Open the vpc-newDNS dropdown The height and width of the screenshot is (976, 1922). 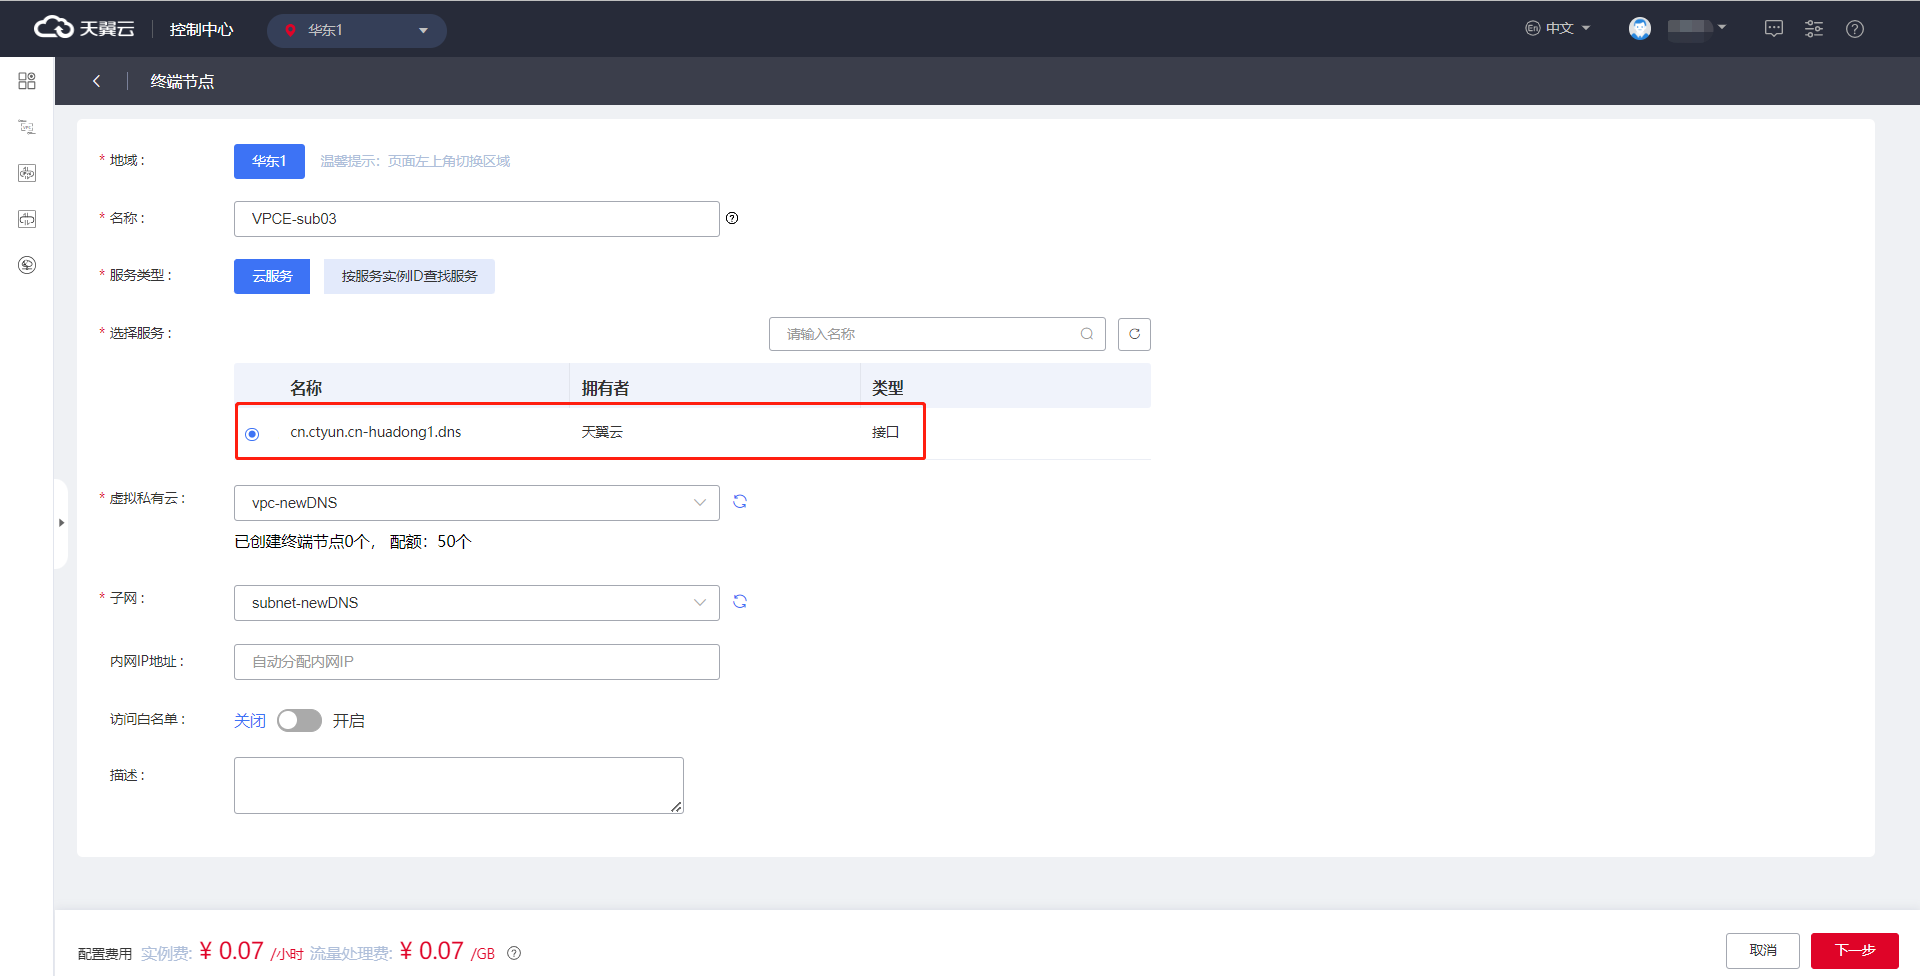(477, 503)
